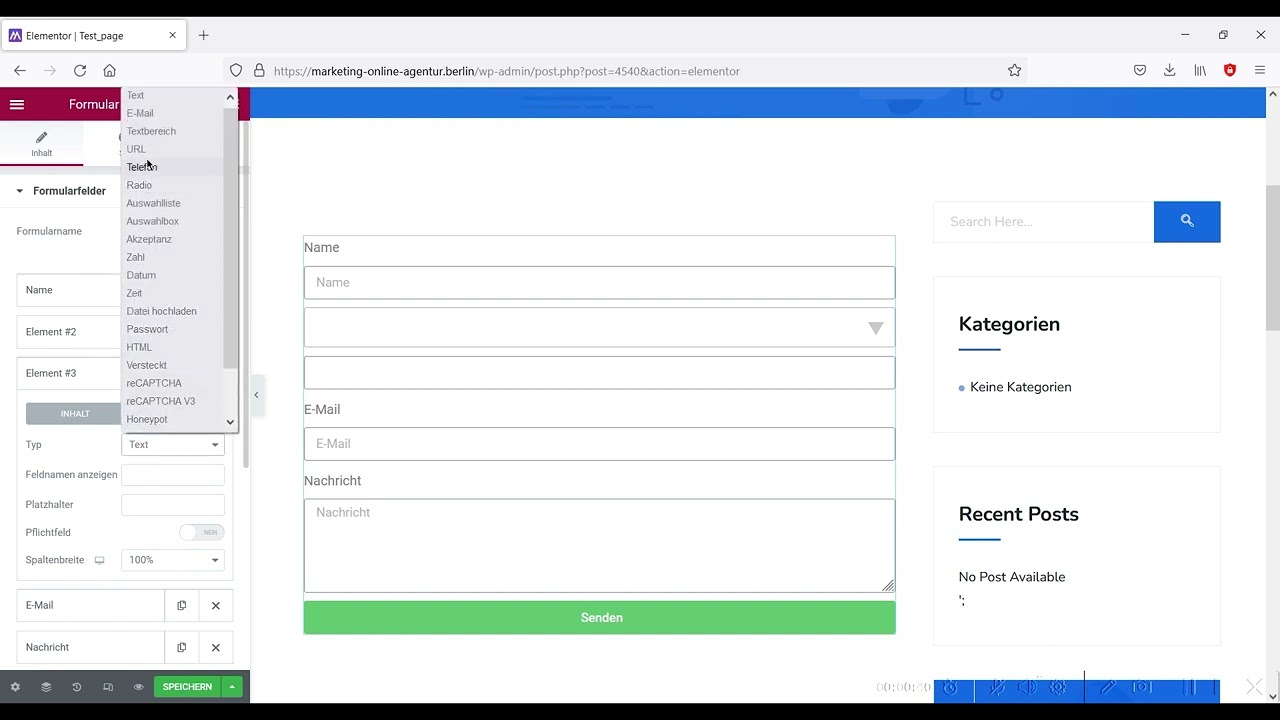Image resolution: width=1280 pixels, height=720 pixels.
Task: Switch responsive mode icon
Action: coord(108,687)
